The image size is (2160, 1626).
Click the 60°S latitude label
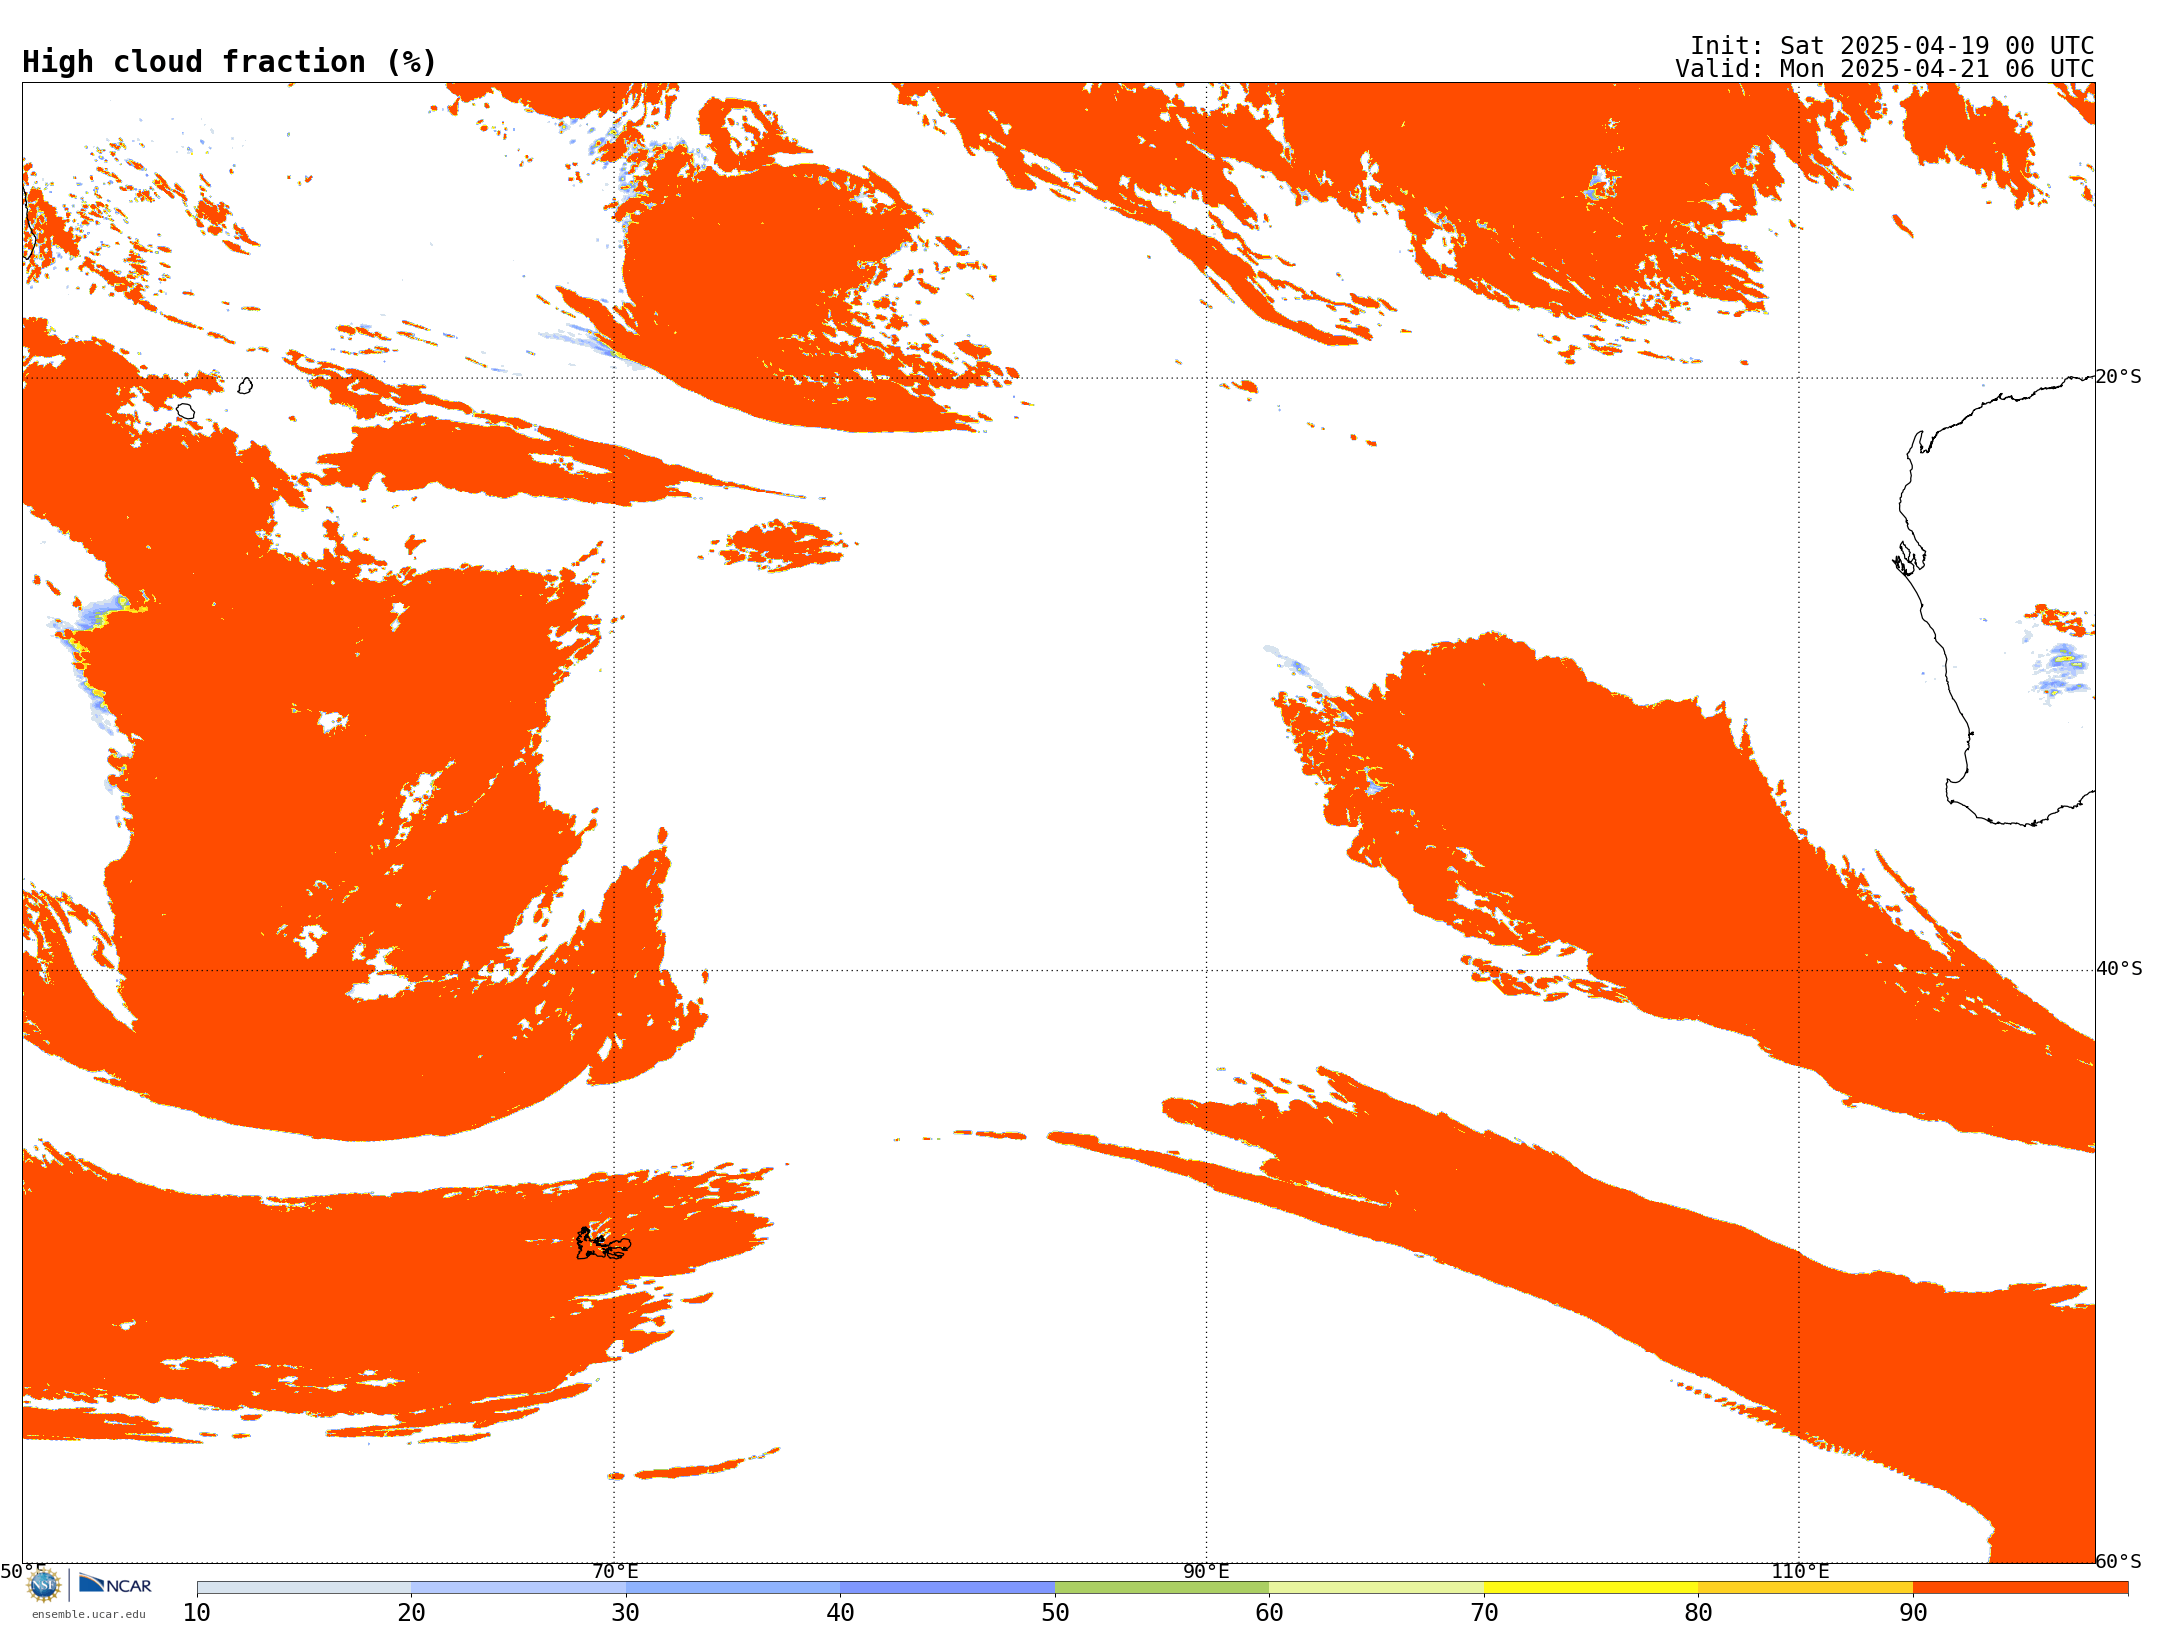tap(2119, 1561)
